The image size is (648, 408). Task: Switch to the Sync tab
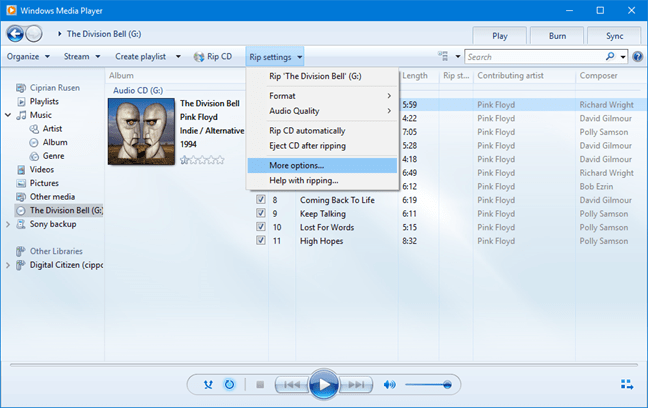tap(615, 36)
